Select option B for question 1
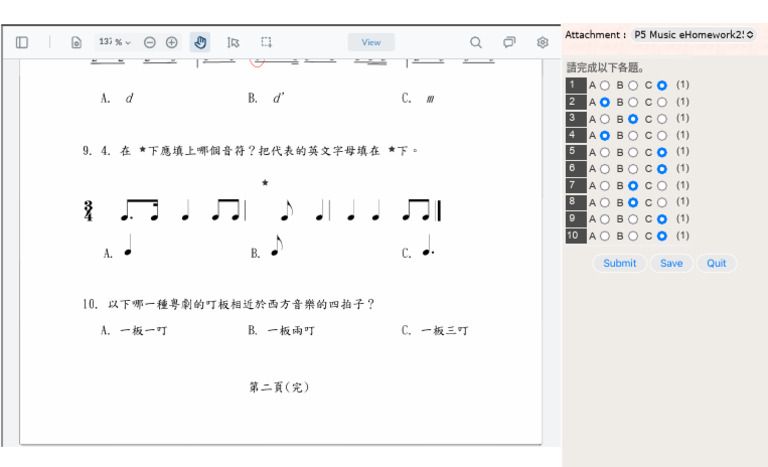 point(633,85)
